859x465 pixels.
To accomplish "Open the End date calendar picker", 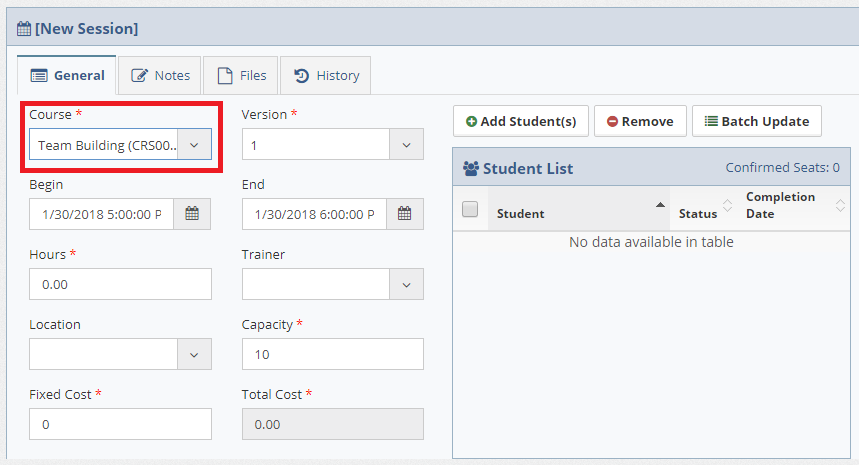I will (405, 214).
